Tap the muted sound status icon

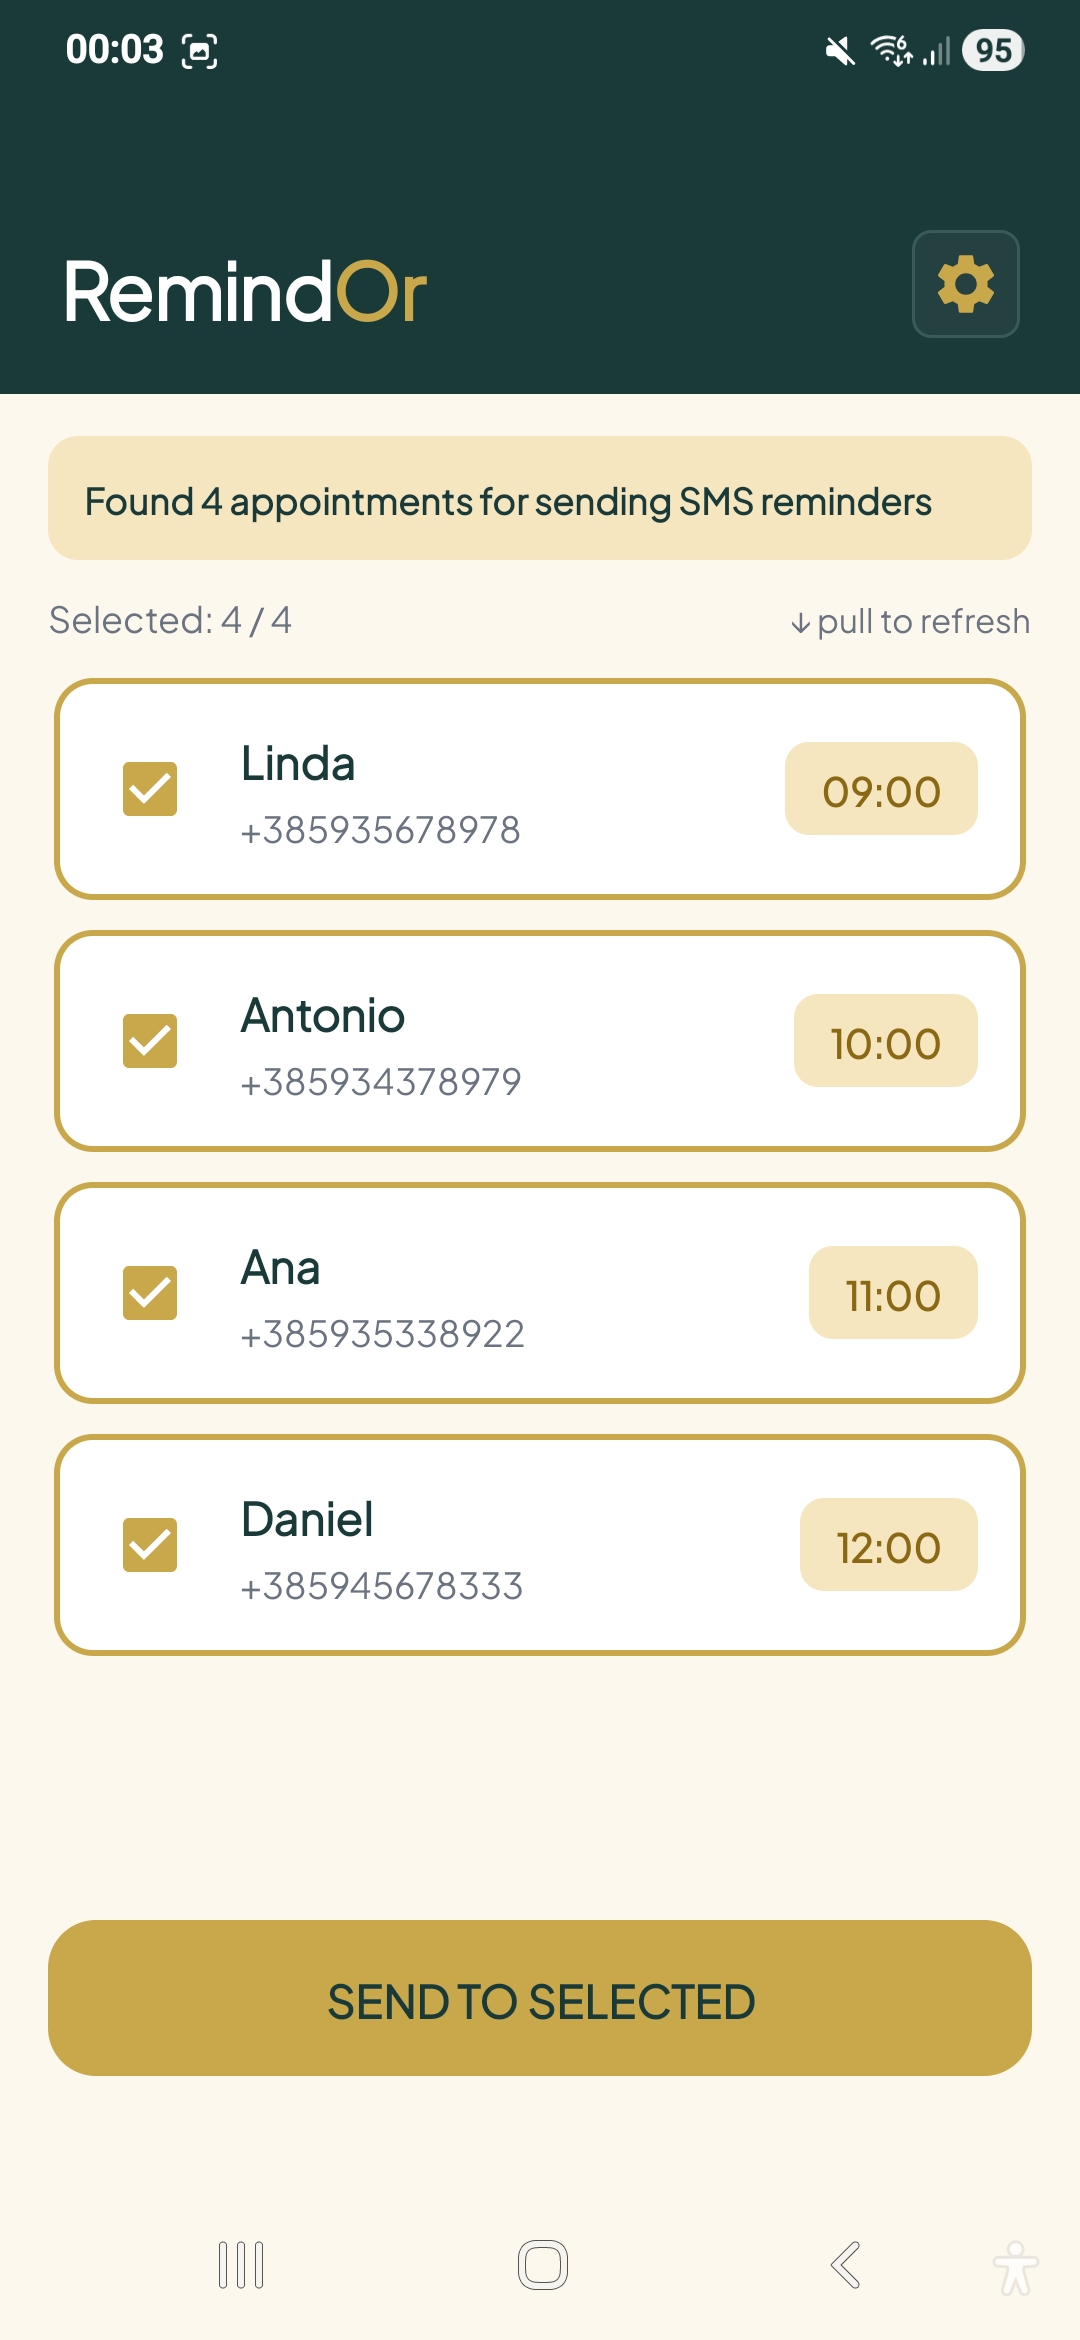coord(840,50)
